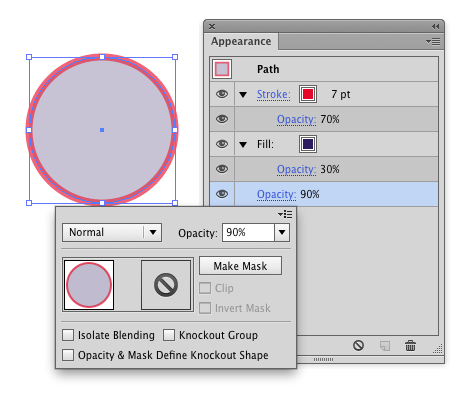Image resolution: width=465 pixels, height=410 pixels.
Task: Open the Appearance panel options menu
Action: (x=433, y=41)
